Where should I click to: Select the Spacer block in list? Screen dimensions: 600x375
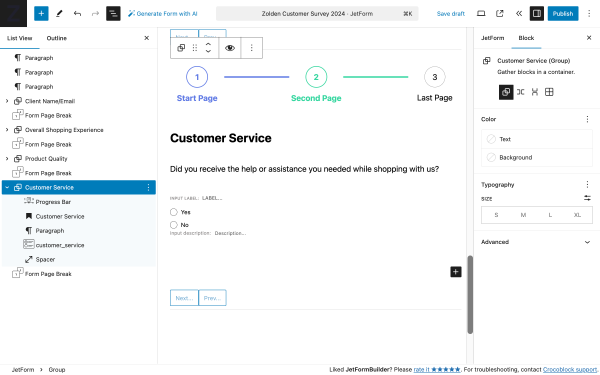(79, 259)
